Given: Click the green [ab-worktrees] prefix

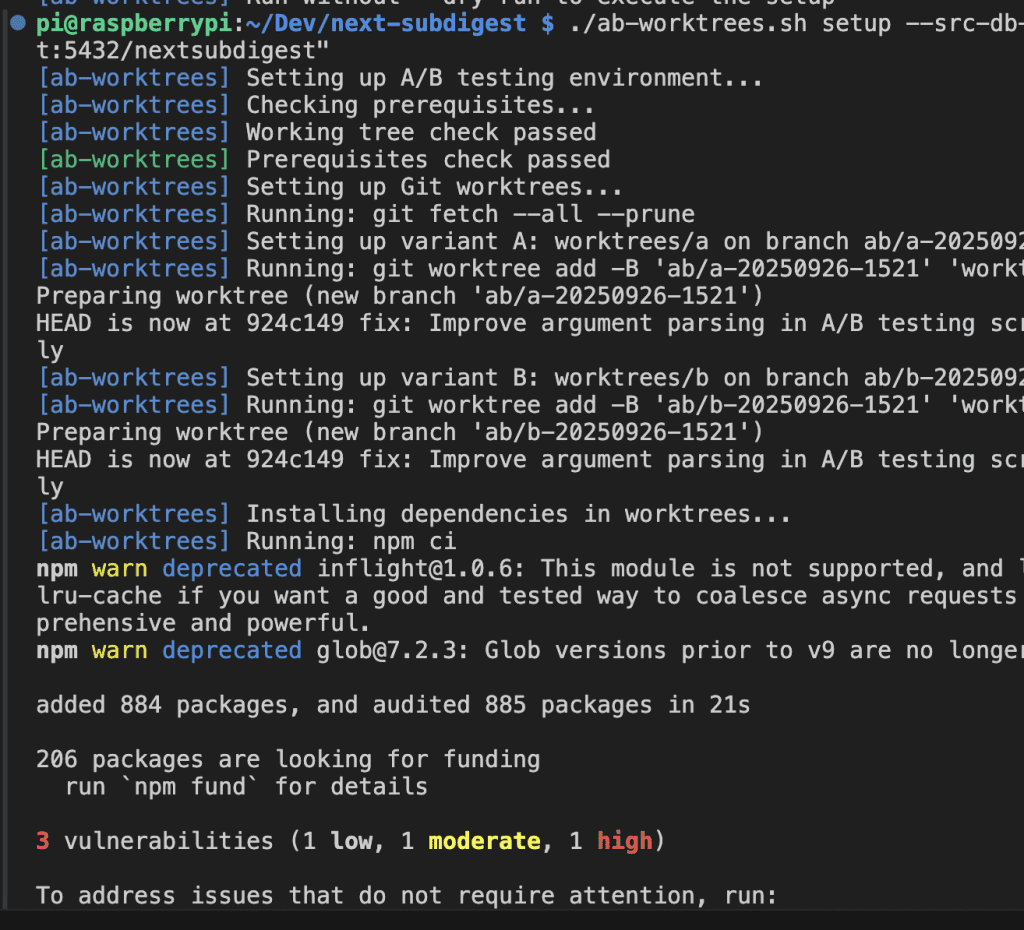Looking at the screenshot, I should tap(133, 160).
